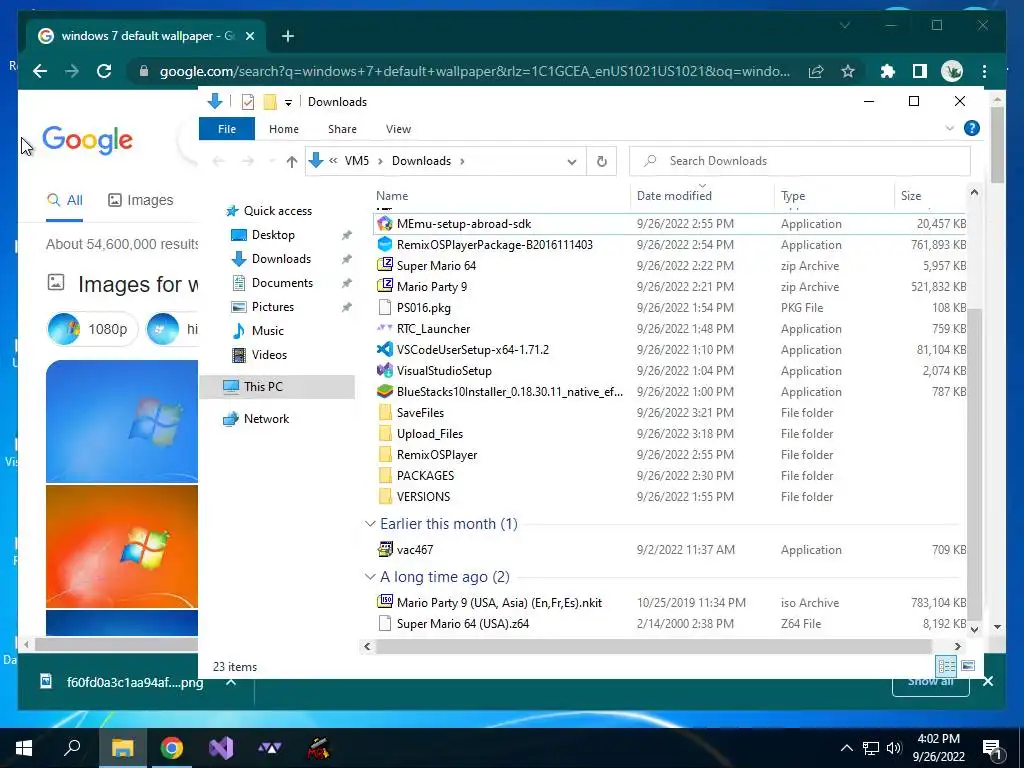
Task: Open the Home ribbon tab
Action: 283,129
